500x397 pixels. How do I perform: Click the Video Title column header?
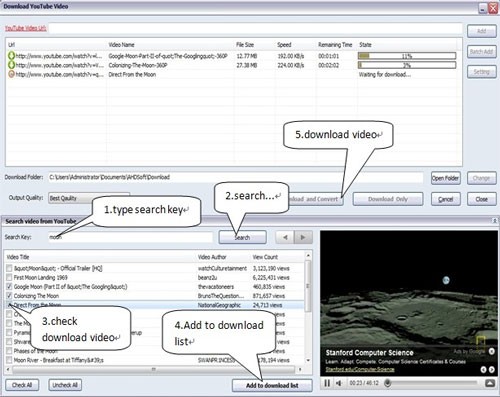pos(18,257)
